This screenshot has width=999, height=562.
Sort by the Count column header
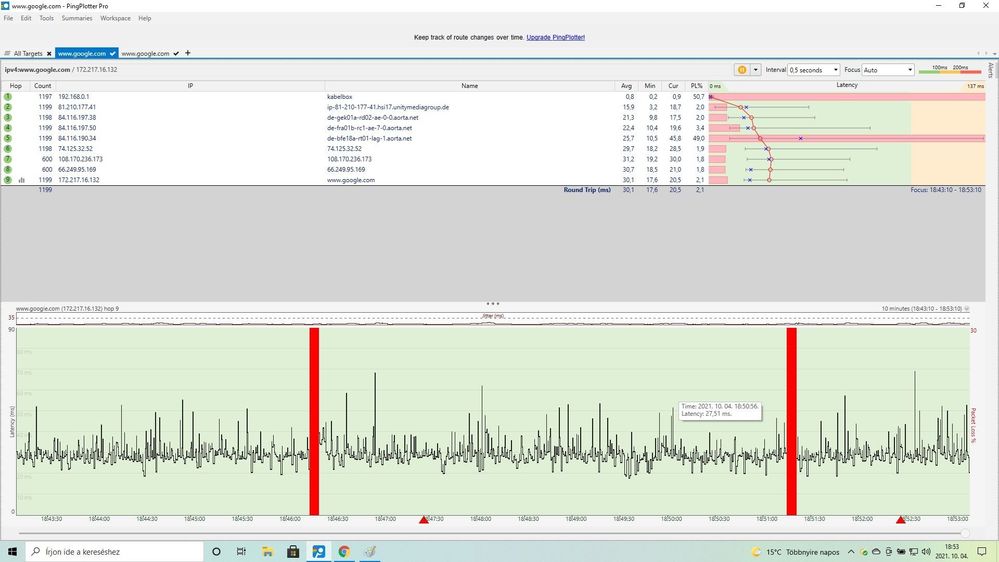coord(43,85)
